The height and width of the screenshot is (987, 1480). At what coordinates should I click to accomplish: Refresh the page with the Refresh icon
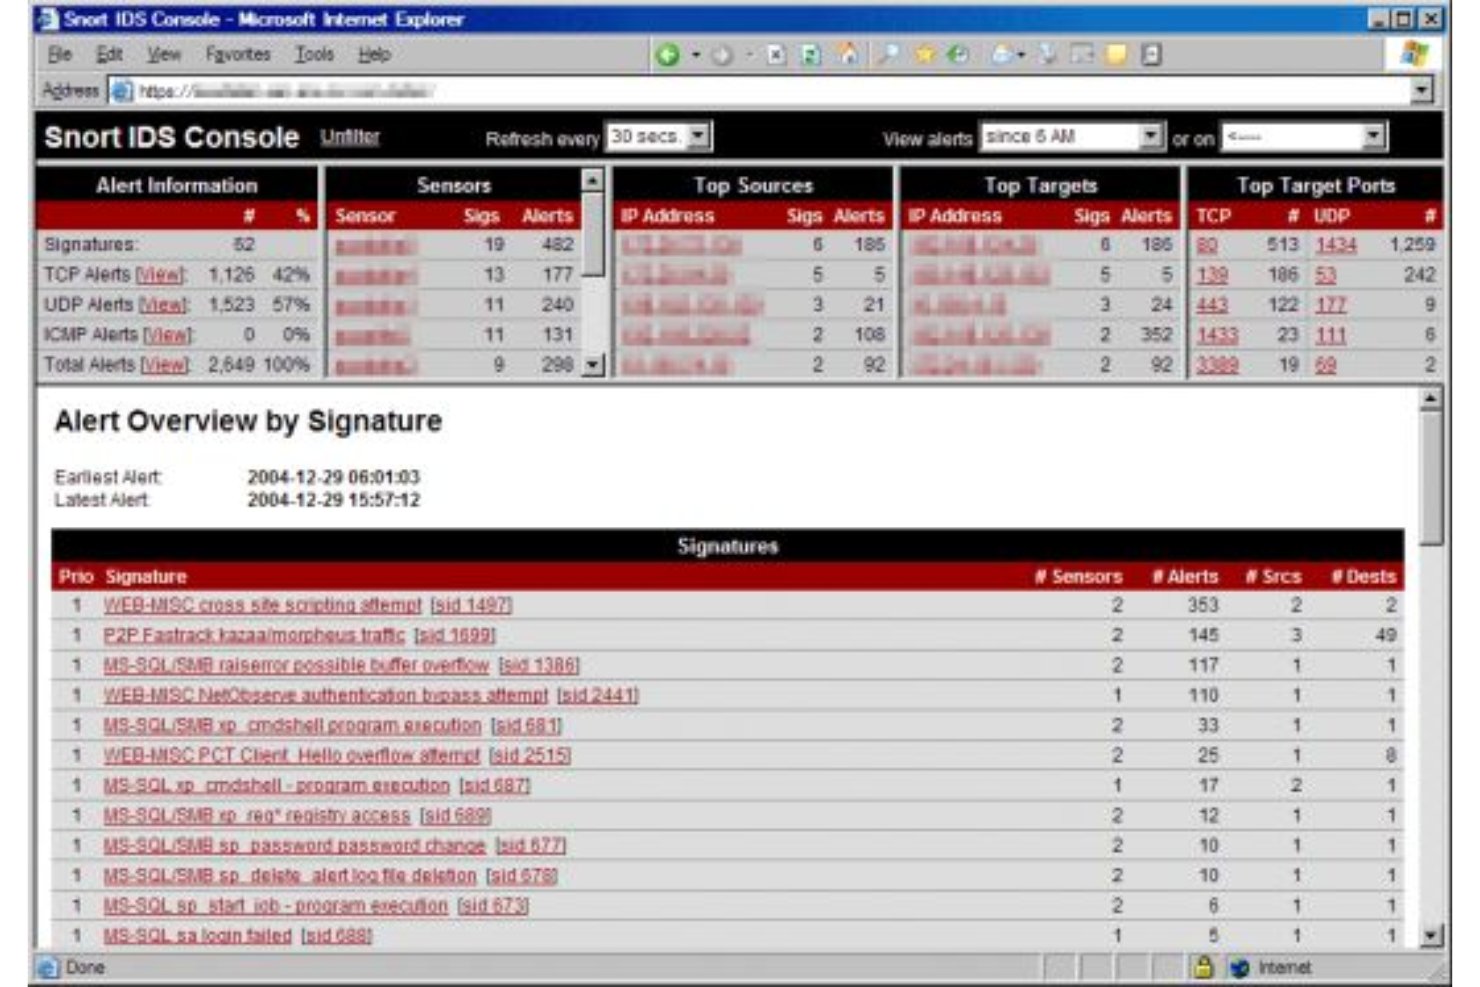point(812,57)
